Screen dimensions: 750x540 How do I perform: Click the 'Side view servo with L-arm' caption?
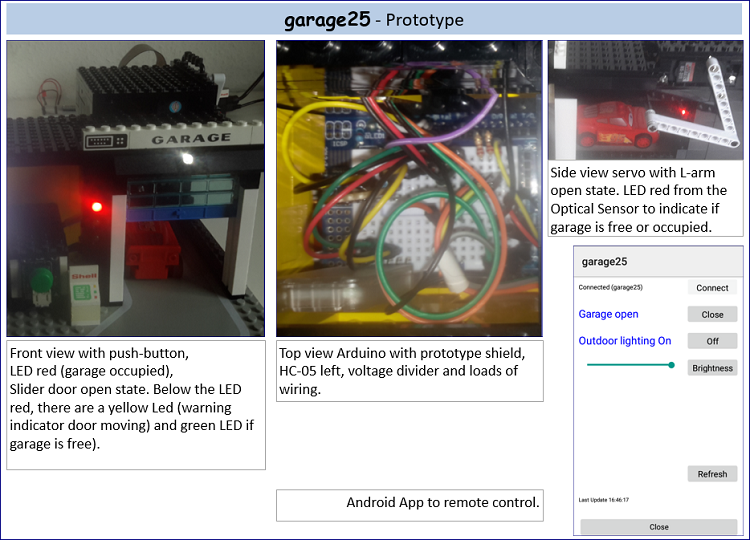[645, 198]
